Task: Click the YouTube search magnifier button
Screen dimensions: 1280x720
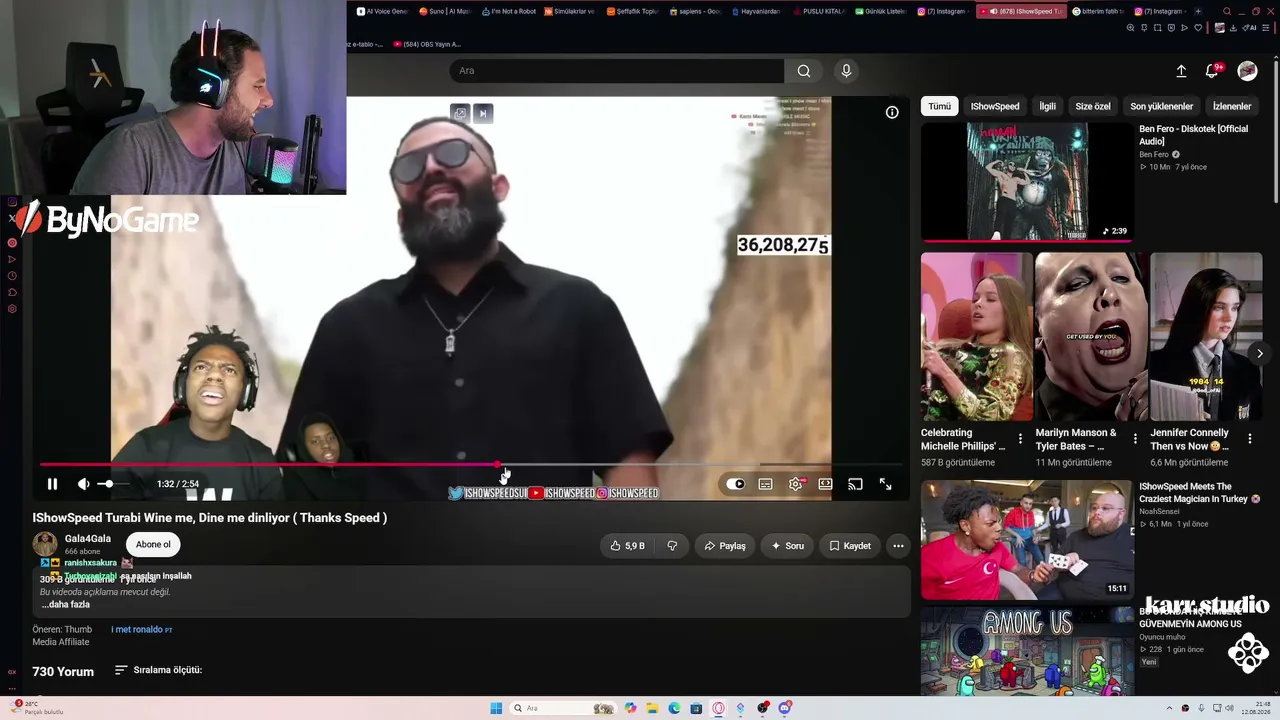Action: coord(804,71)
